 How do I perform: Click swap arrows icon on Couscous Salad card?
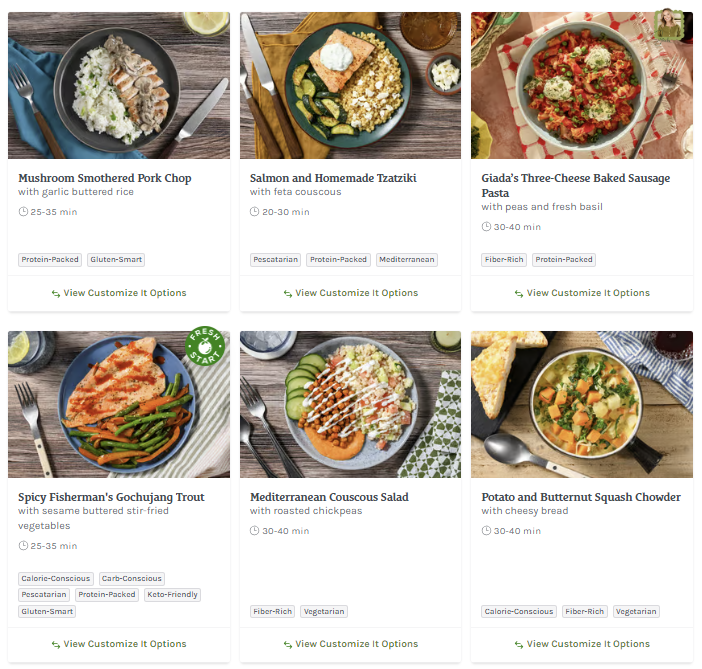(288, 645)
